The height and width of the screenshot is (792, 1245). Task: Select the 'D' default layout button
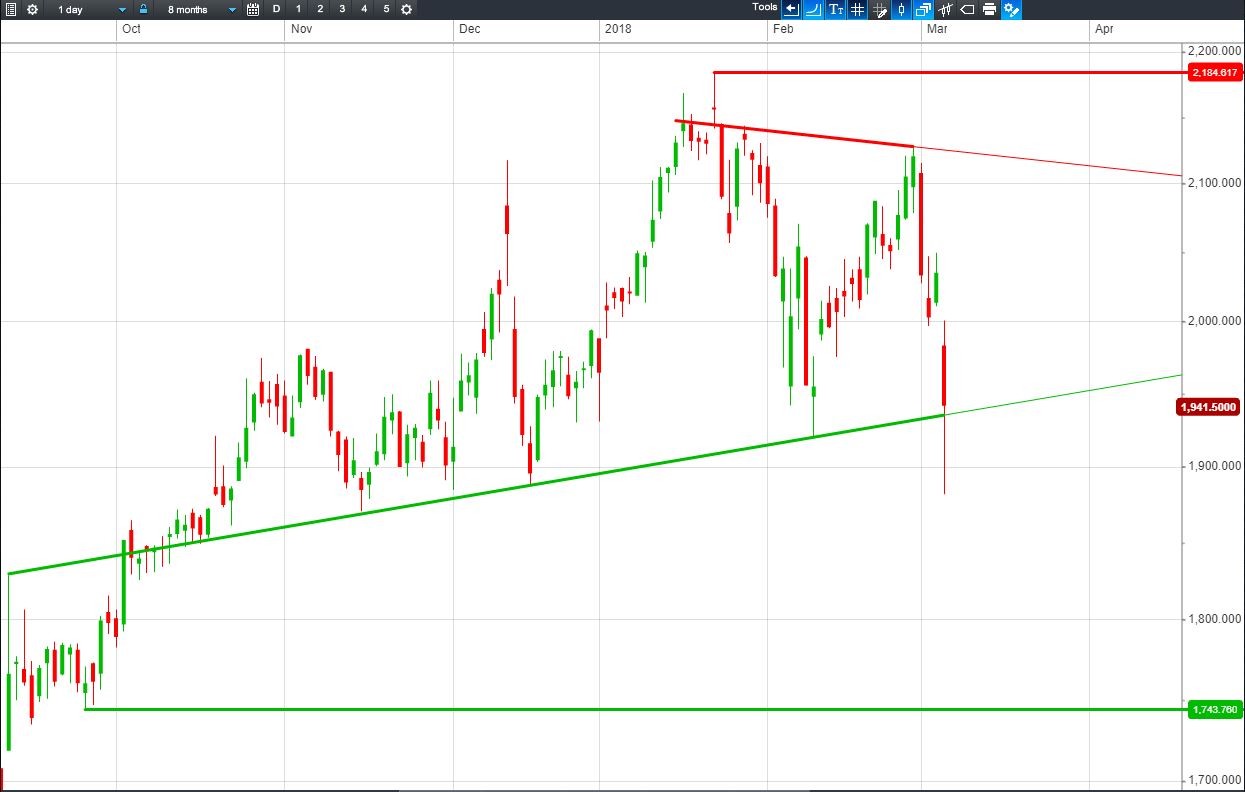click(x=277, y=9)
